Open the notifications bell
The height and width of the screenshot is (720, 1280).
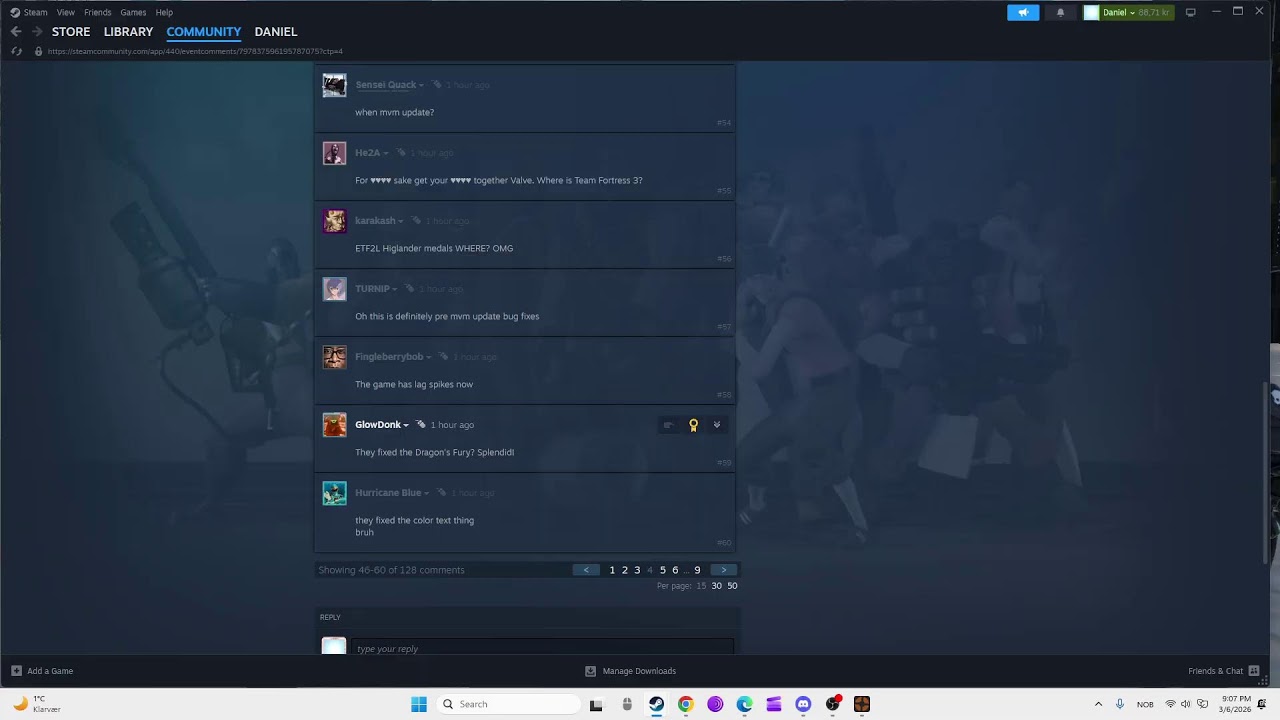click(x=1060, y=12)
